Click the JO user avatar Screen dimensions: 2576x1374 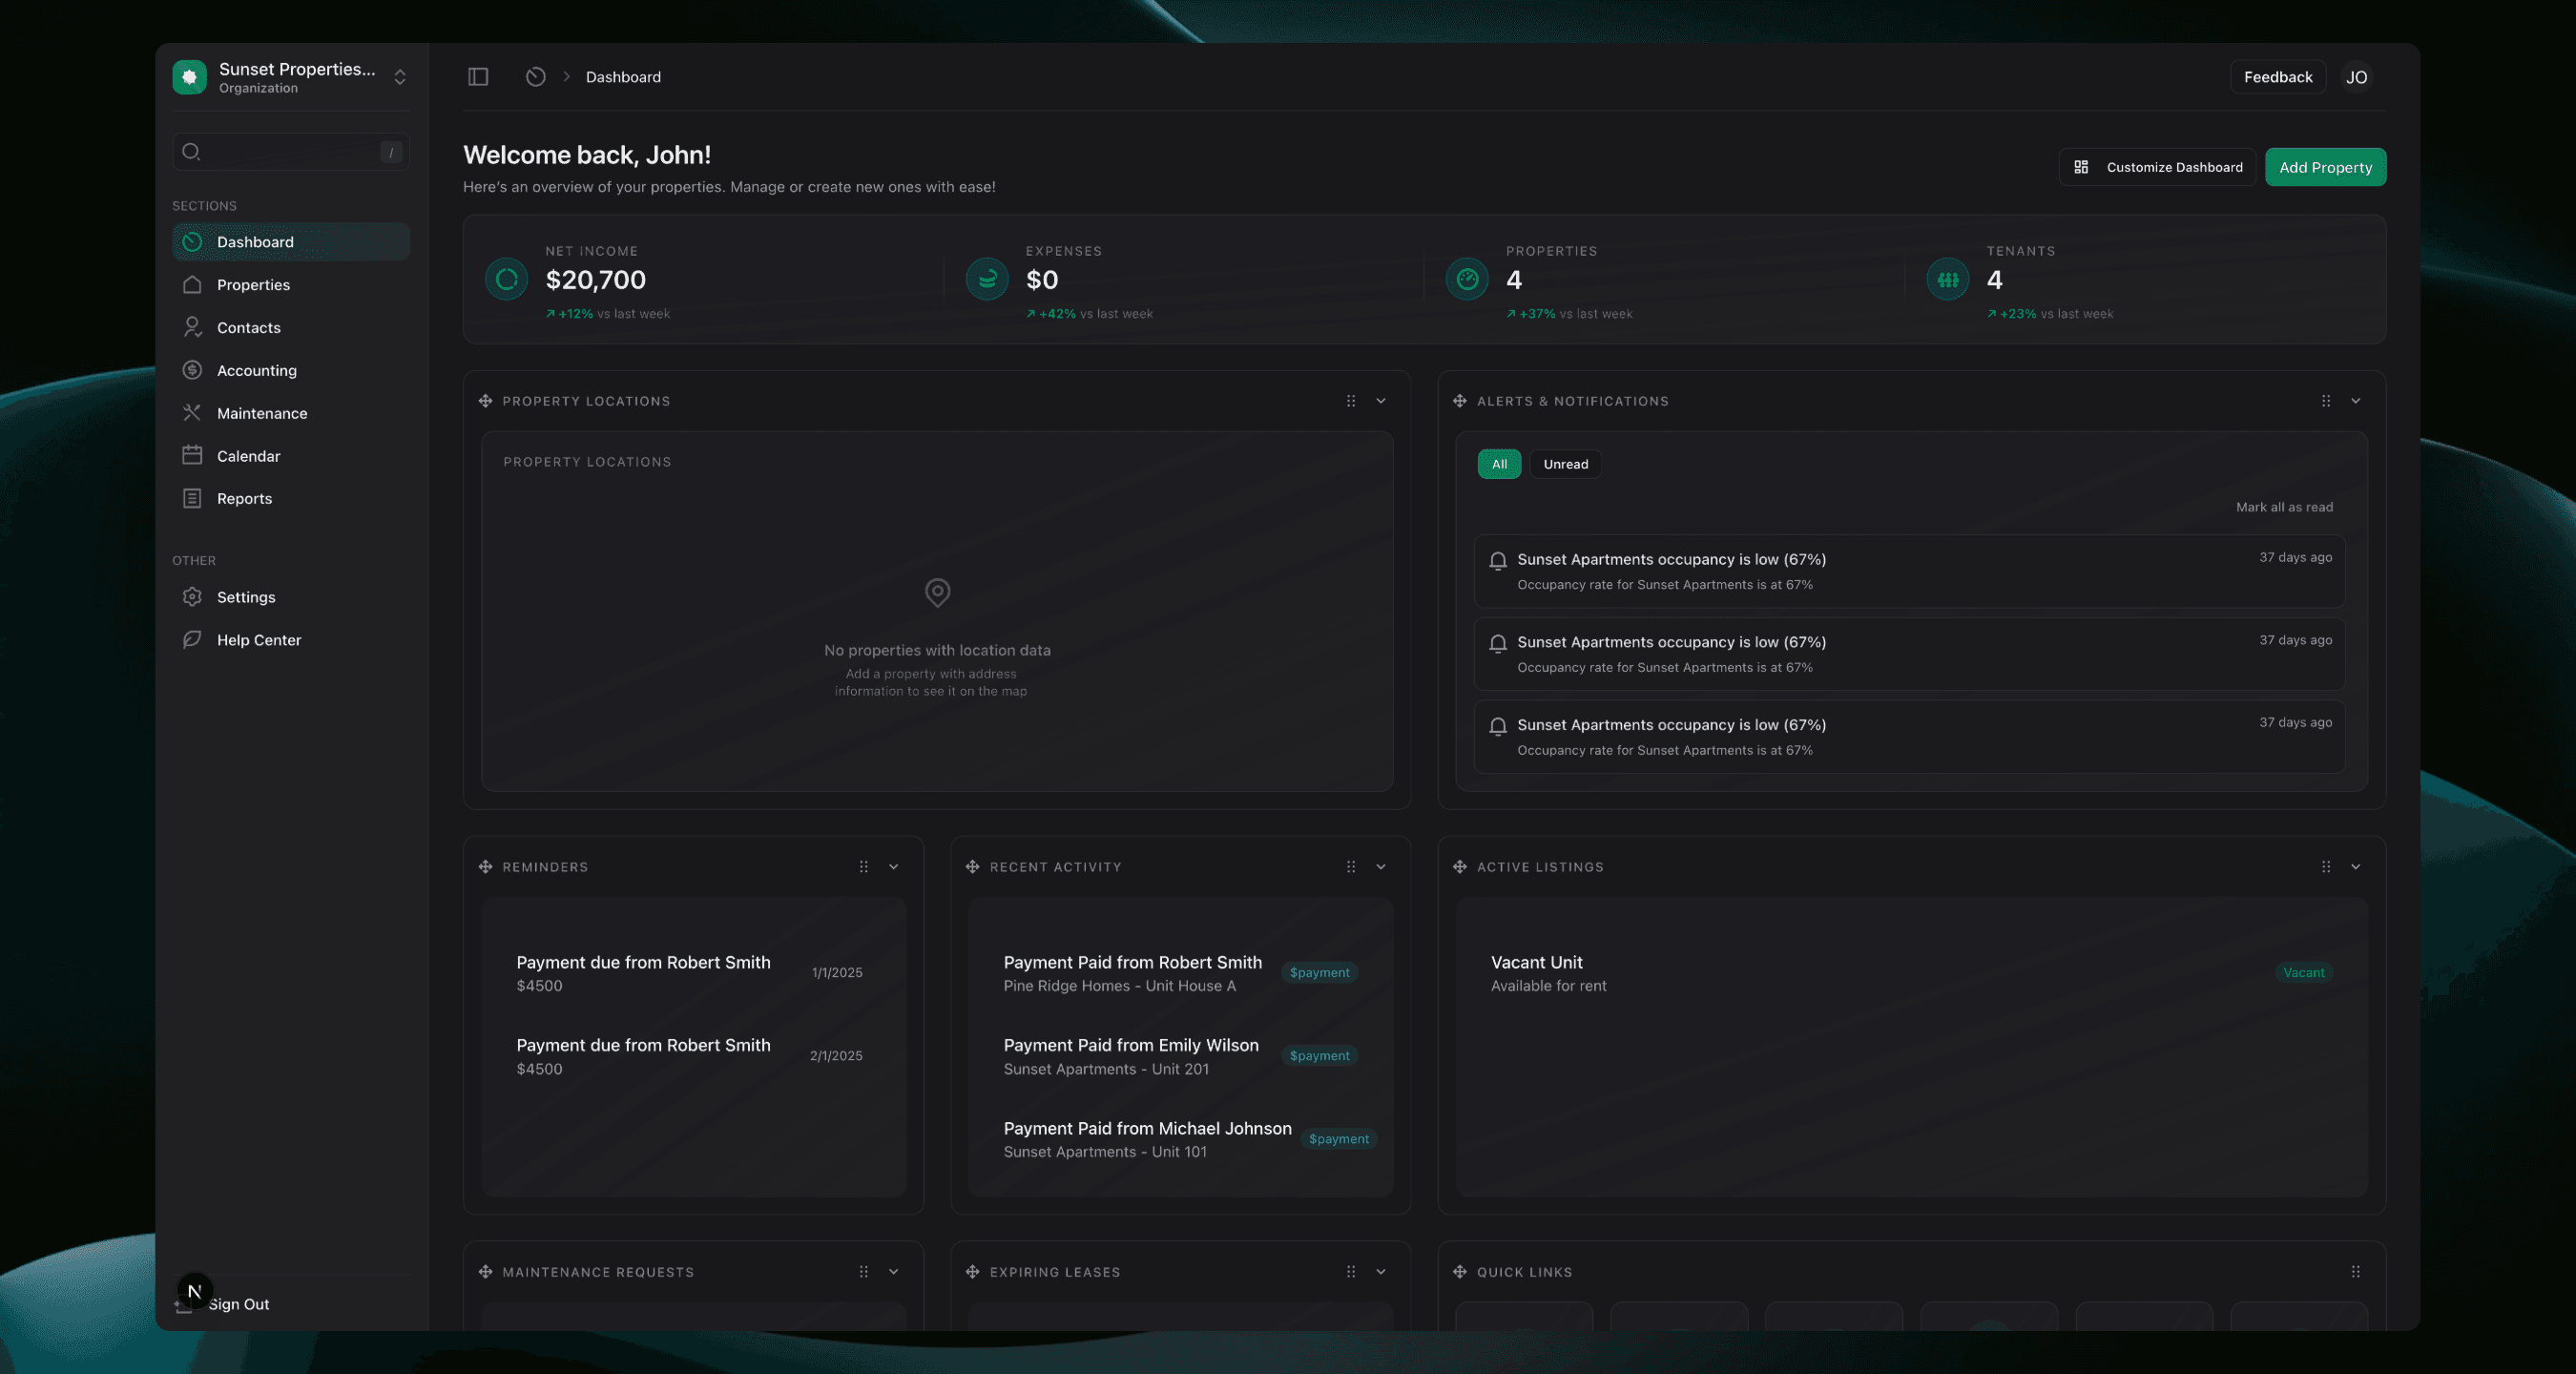2357,77
